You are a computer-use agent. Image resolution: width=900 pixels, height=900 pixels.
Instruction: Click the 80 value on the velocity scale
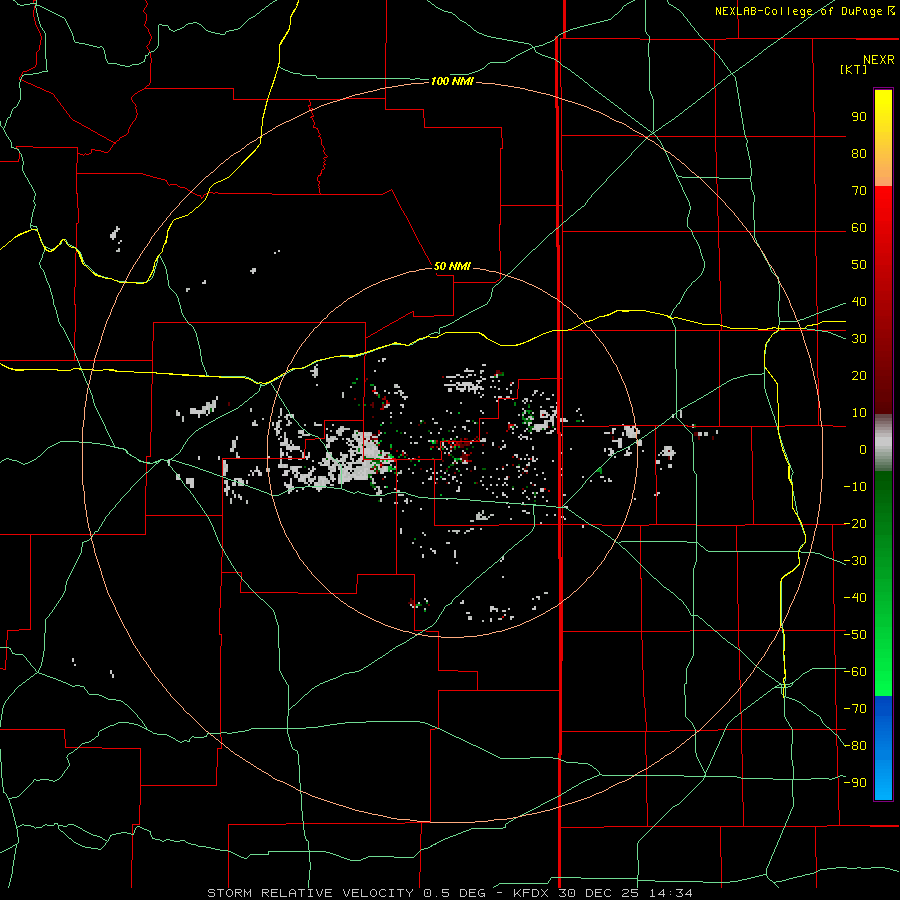coord(859,153)
